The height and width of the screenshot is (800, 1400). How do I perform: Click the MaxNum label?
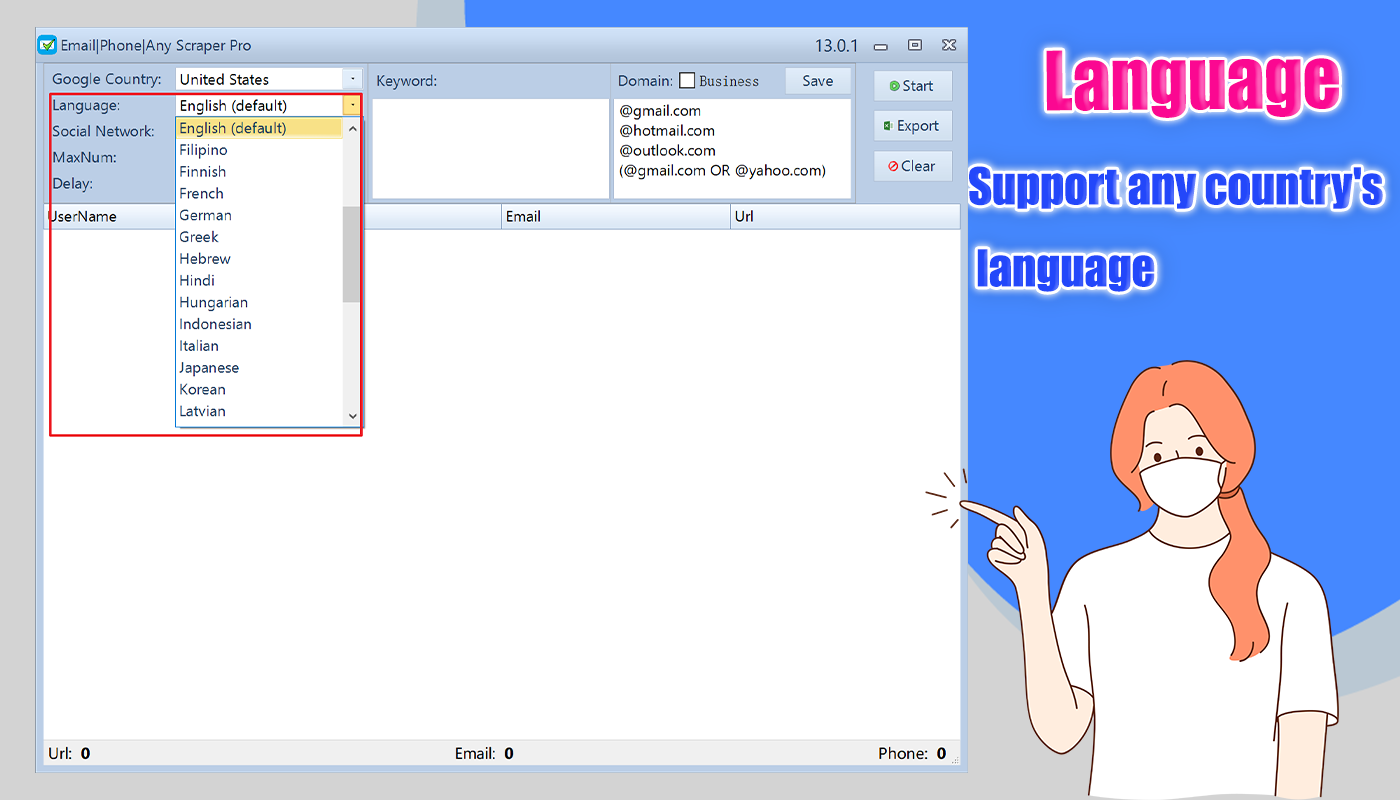[84, 157]
